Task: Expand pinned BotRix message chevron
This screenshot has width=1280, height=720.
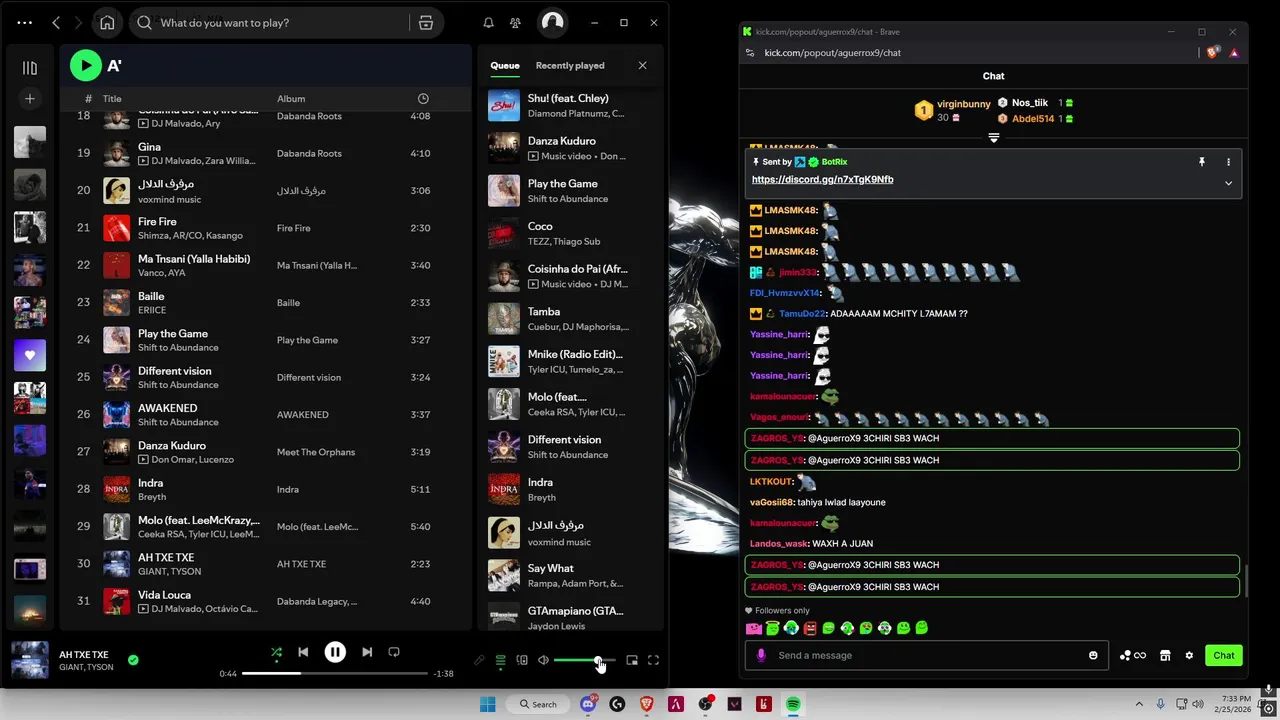Action: (1228, 183)
